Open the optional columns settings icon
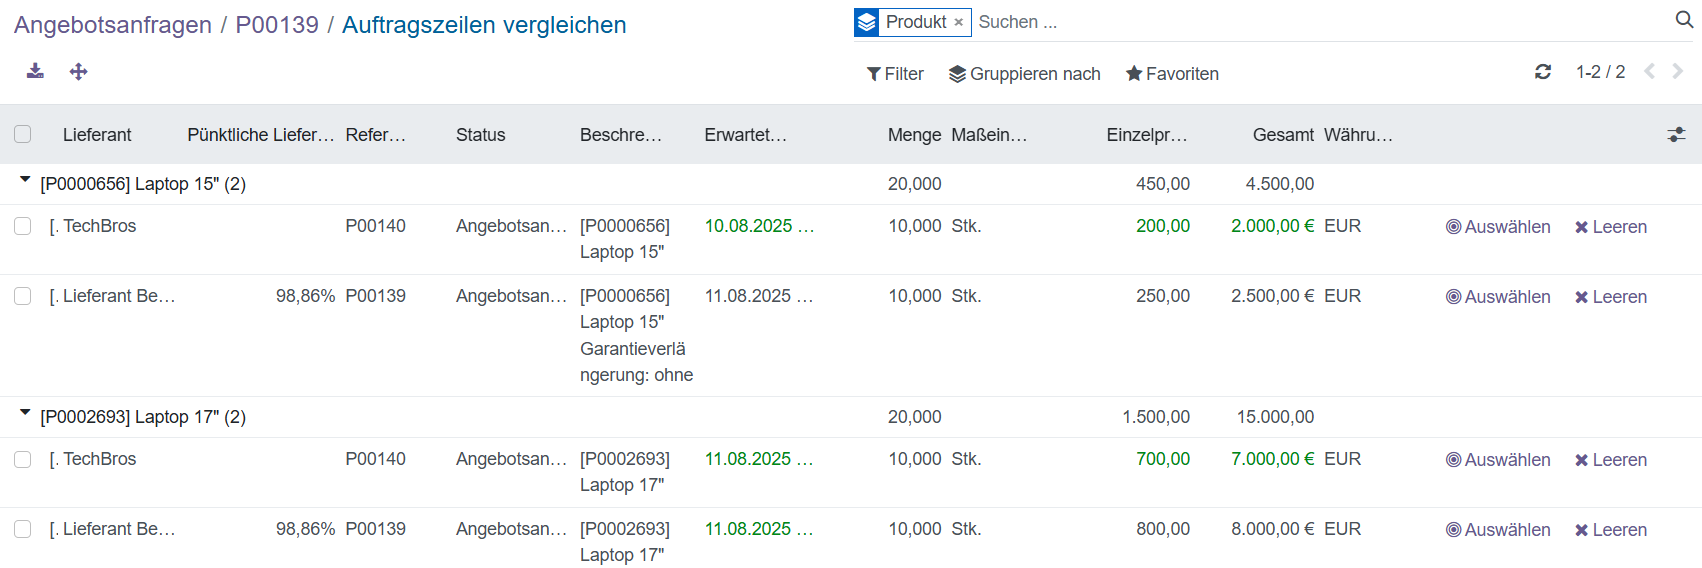Screen dimensions: 1702x568 1676,134
